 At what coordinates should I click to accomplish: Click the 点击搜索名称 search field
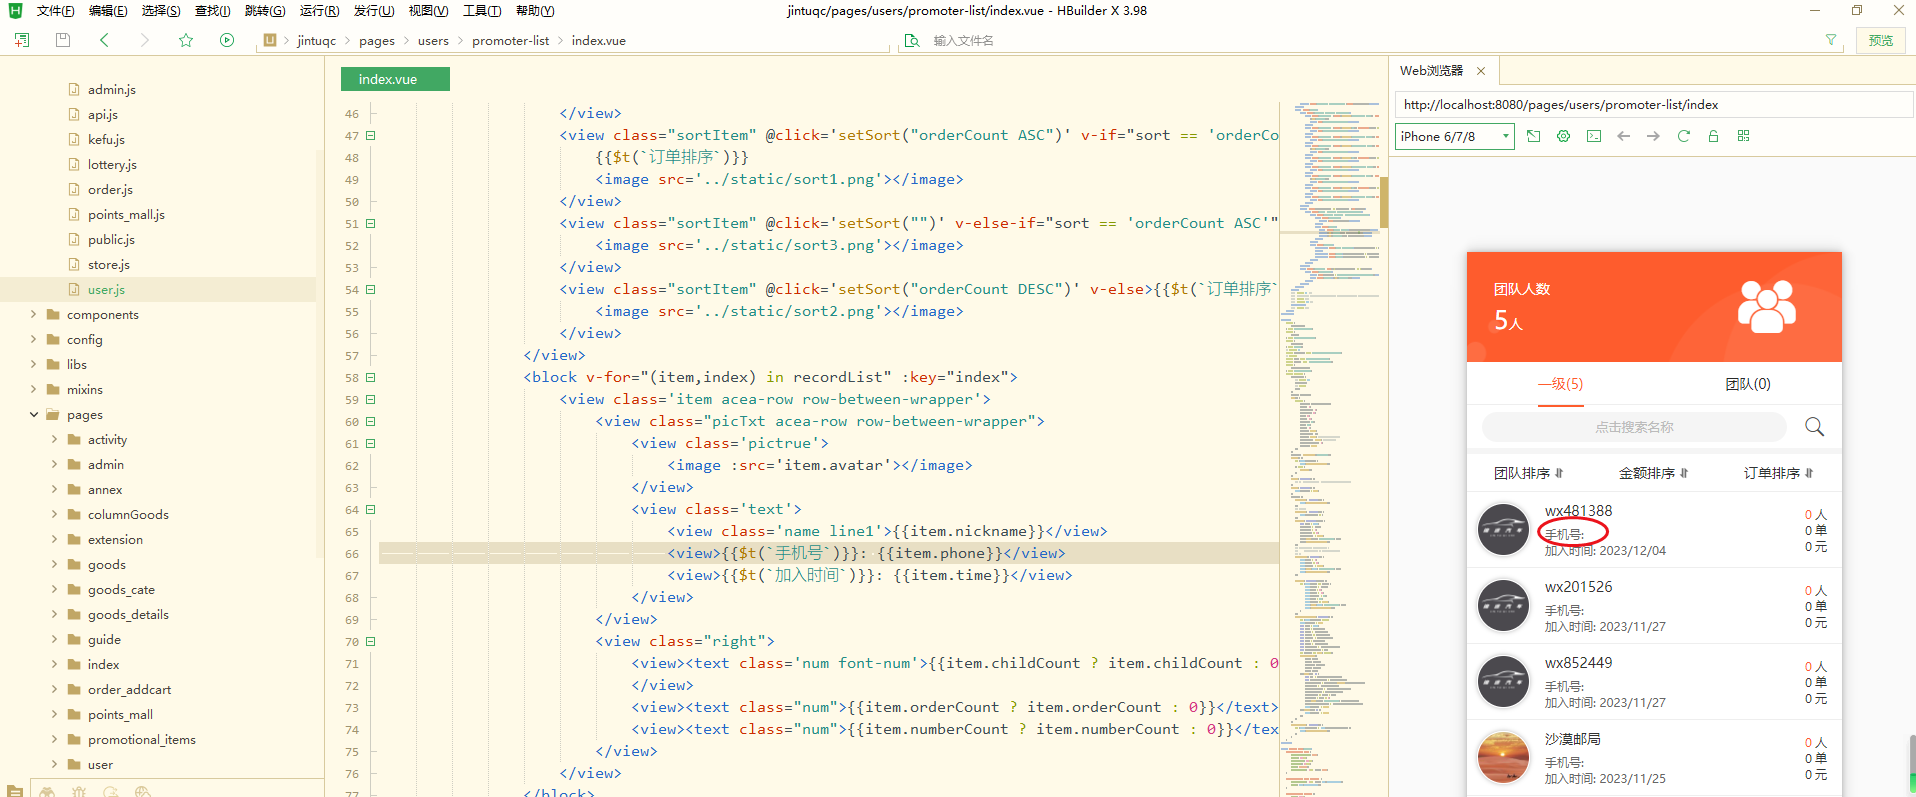pos(1634,427)
